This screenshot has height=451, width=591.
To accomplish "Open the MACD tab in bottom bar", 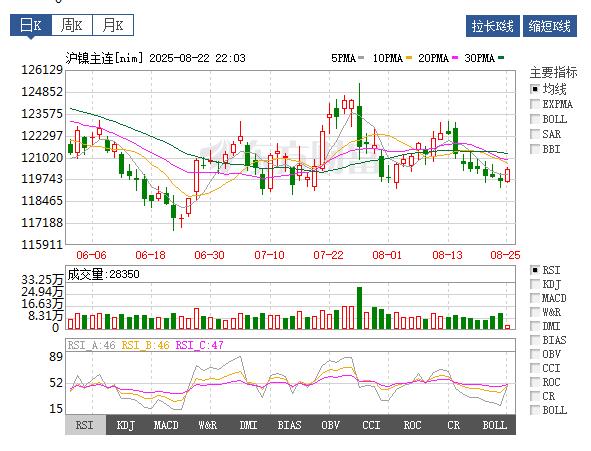I will tap(166, 425).
